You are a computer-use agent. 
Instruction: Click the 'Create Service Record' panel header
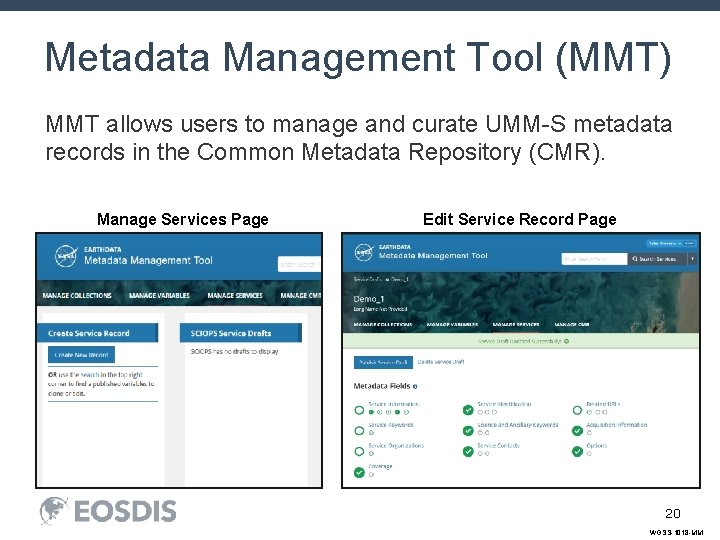coord(97,333)
